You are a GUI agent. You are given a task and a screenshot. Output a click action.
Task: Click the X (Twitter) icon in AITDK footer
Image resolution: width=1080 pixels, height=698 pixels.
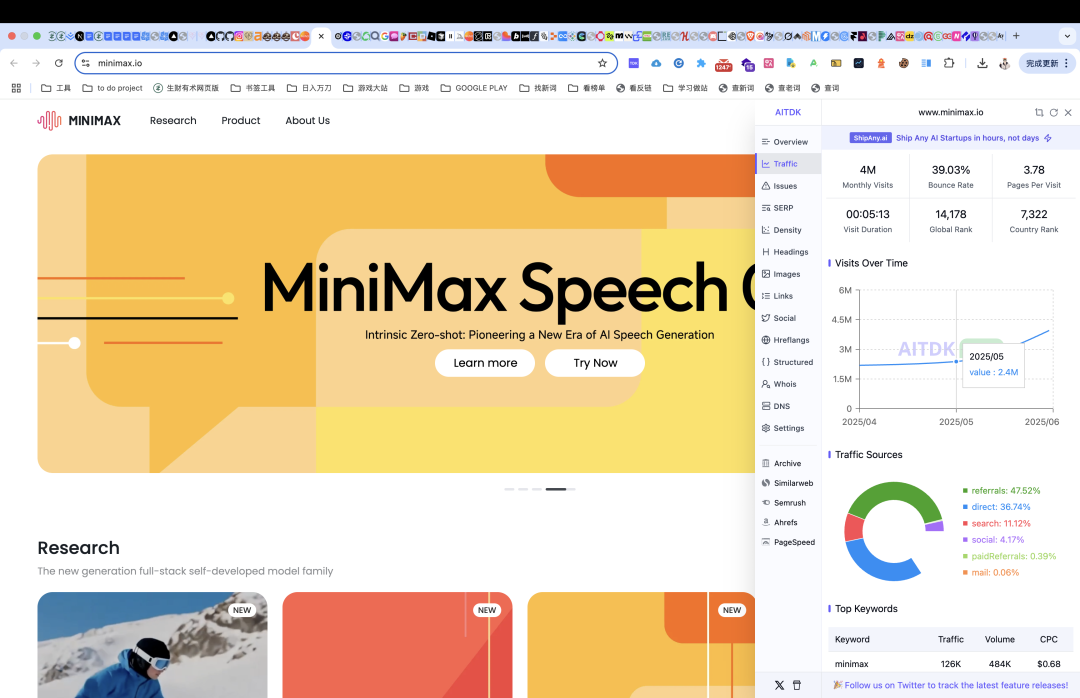pos(779,685)
